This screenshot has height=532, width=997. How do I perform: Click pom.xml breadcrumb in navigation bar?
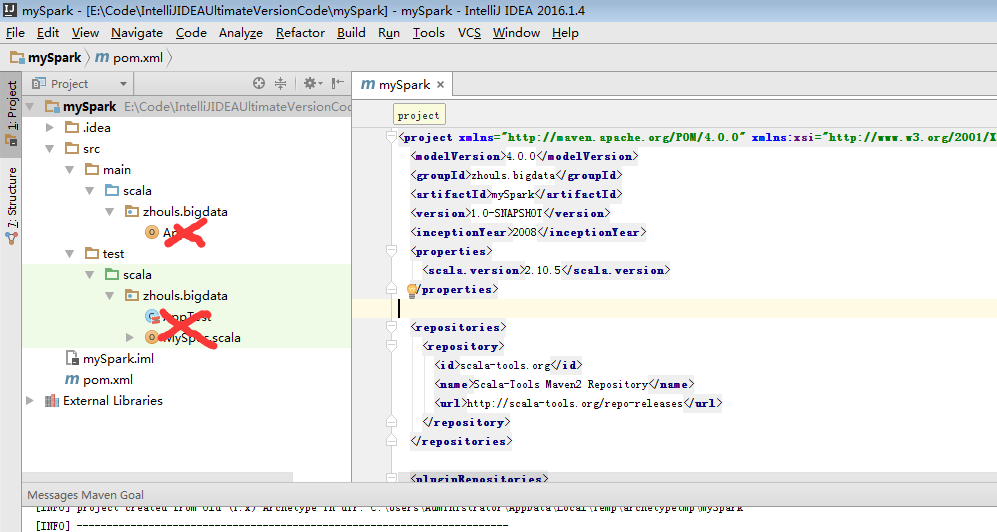pyautogui.click(x=130, y=58)
